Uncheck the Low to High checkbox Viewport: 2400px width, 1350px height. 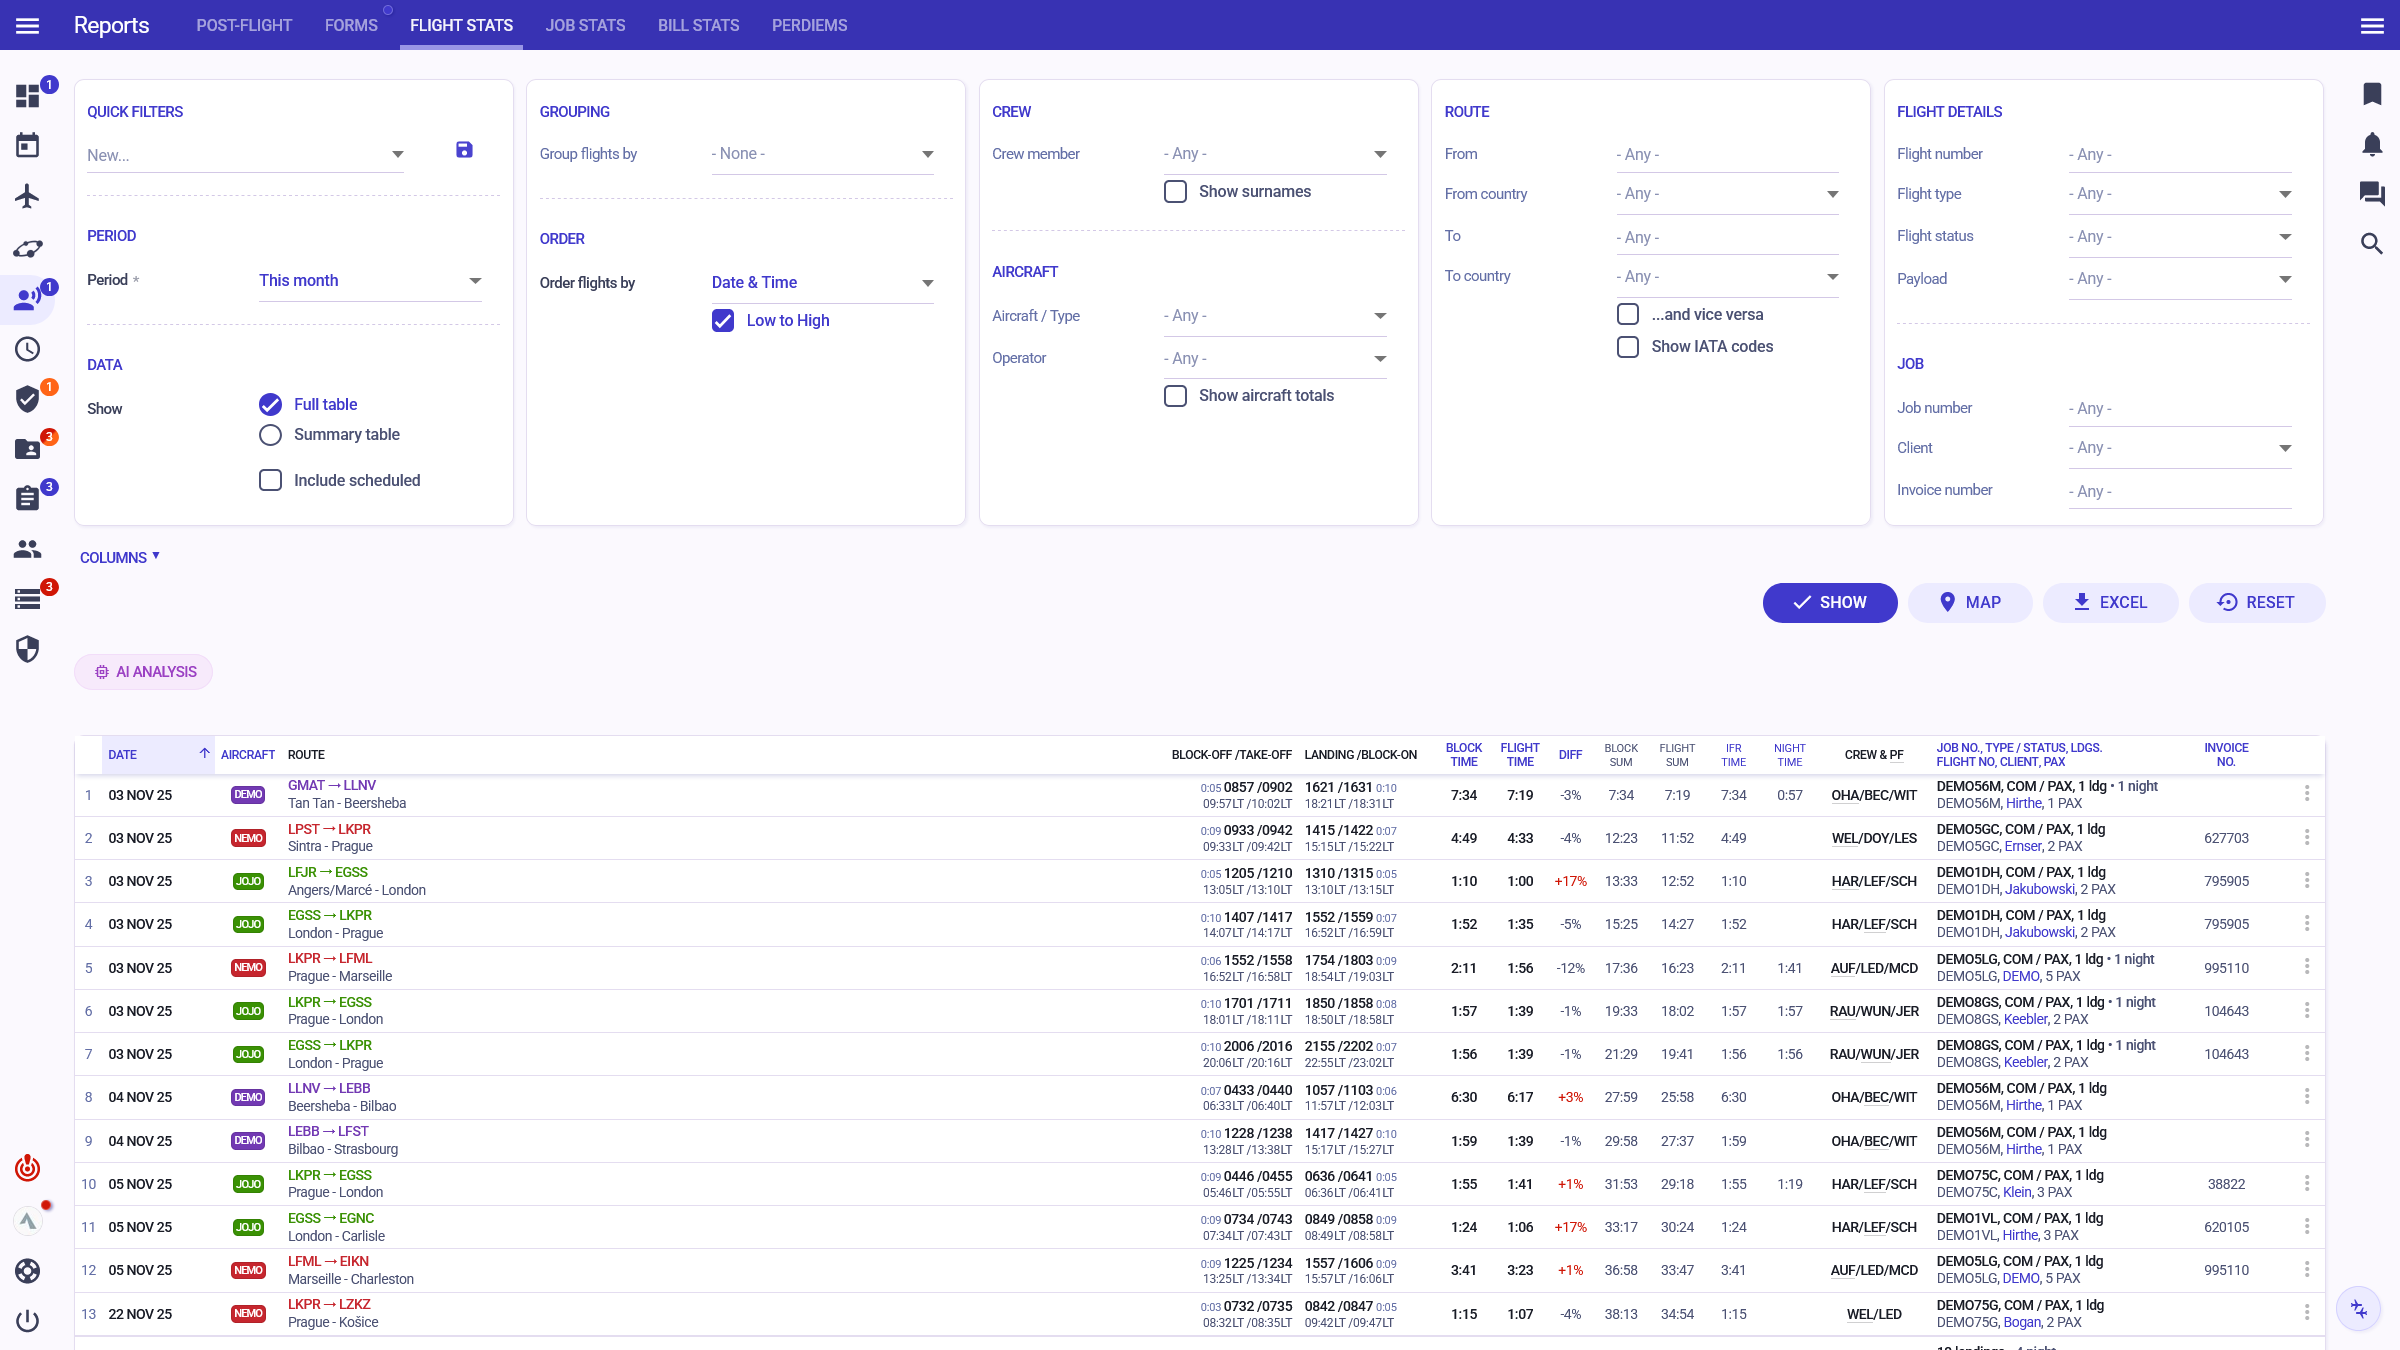point(723,320)
